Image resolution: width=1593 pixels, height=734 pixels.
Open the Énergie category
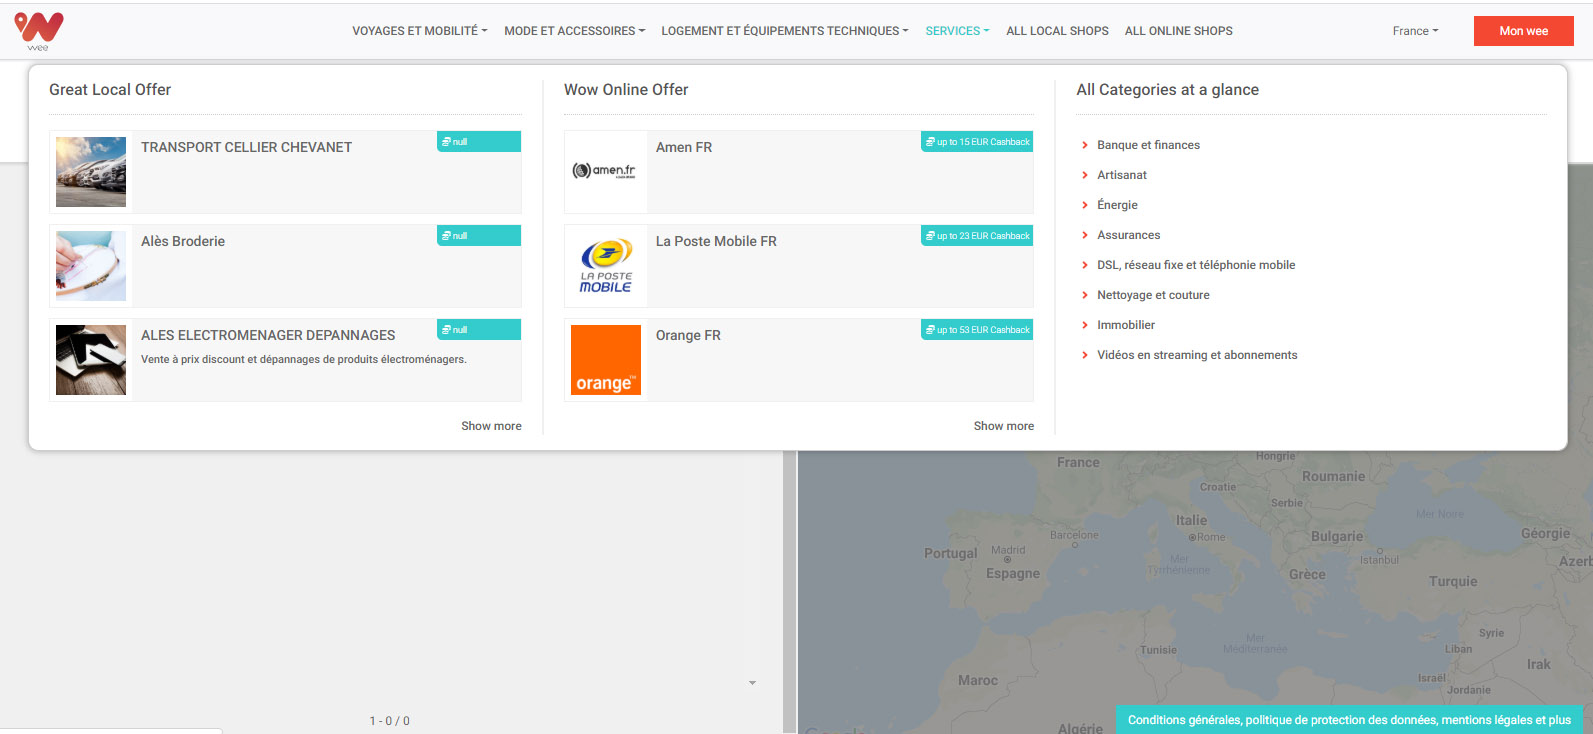pos(1117,205)
